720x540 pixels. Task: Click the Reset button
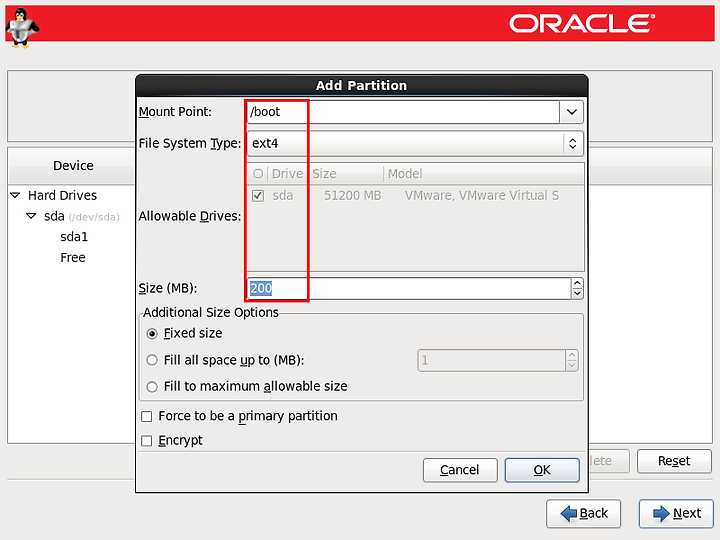(674, 461)
